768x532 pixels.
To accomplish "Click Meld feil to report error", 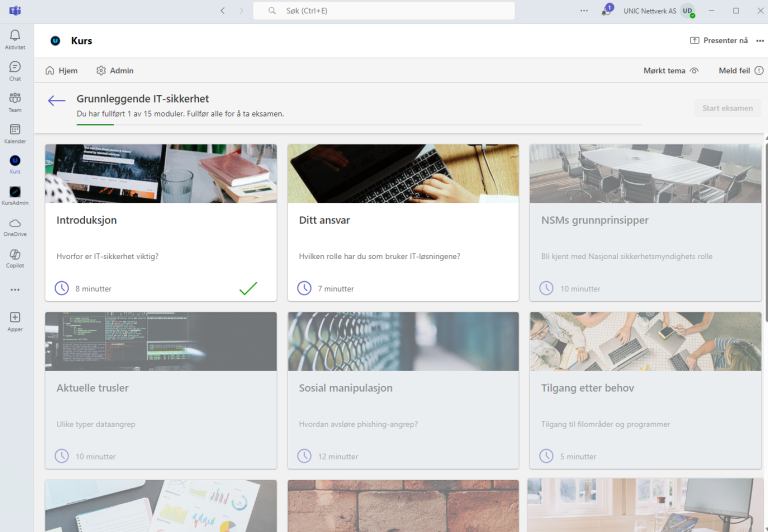I will coord(741,71).
